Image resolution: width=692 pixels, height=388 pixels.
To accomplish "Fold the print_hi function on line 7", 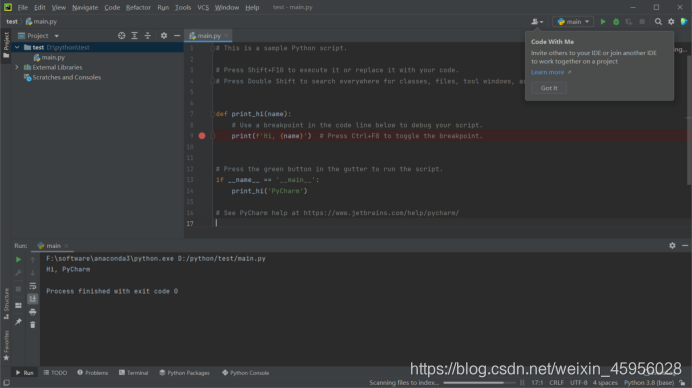I will click(x=212, y=114).
